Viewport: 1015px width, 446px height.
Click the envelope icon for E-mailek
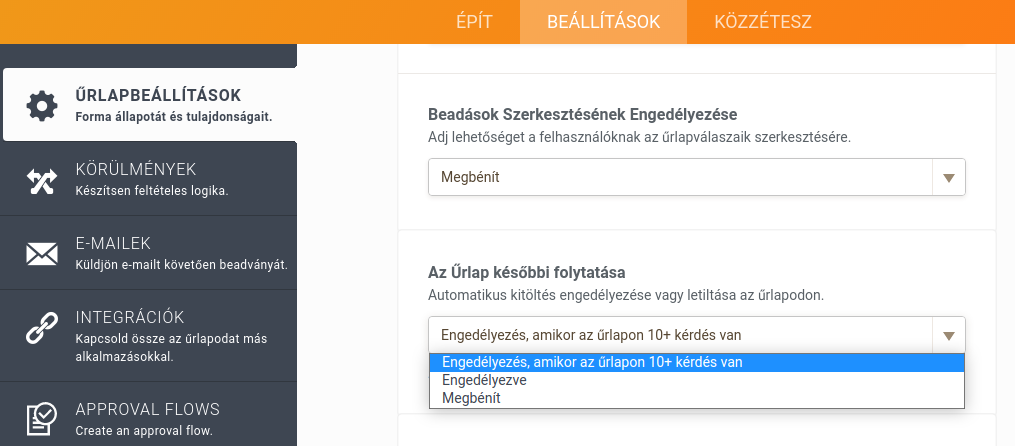42,253
